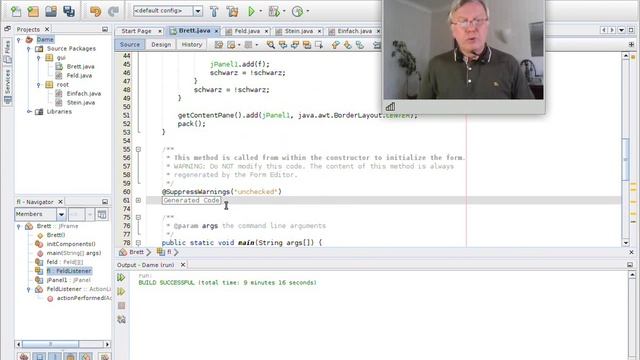The image size is (640, 360).
Task: Select the Brett.java editor tab
Action: 194,31
